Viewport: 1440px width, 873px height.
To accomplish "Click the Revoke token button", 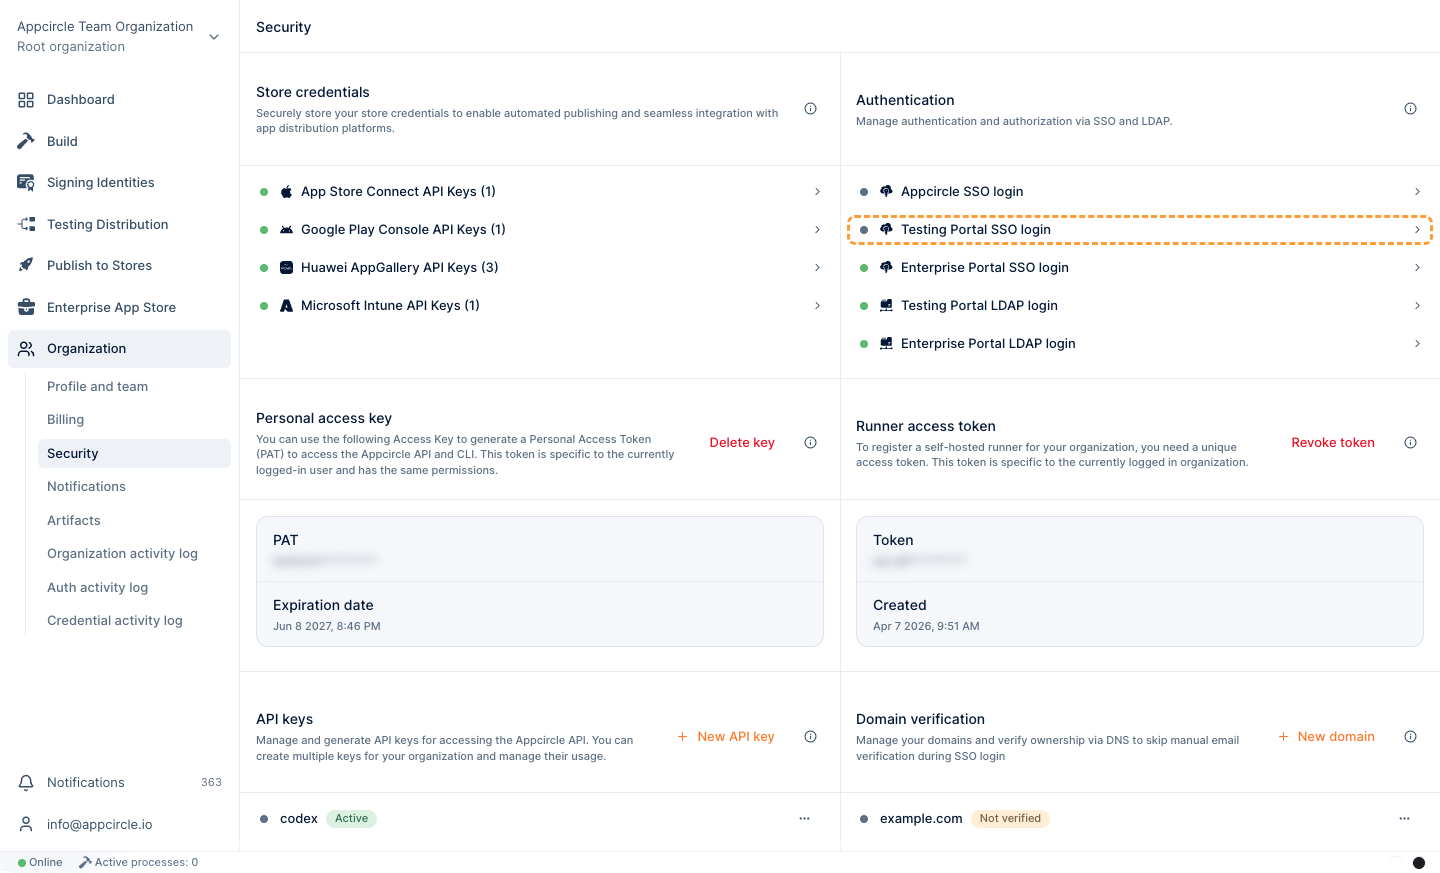I will (1333, 443).
